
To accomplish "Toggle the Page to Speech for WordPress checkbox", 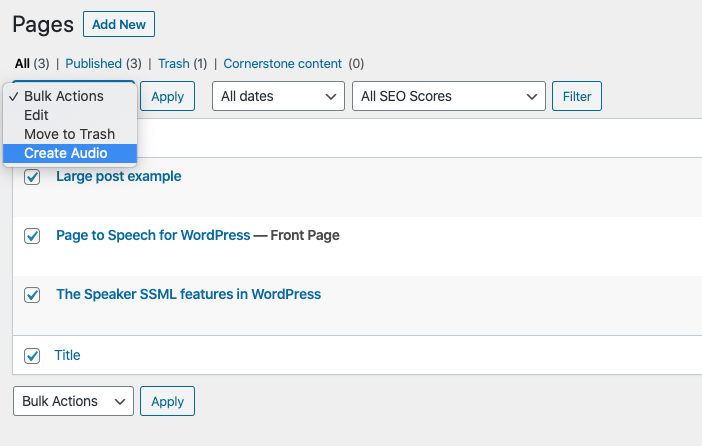I will click(x=32, y=236).
